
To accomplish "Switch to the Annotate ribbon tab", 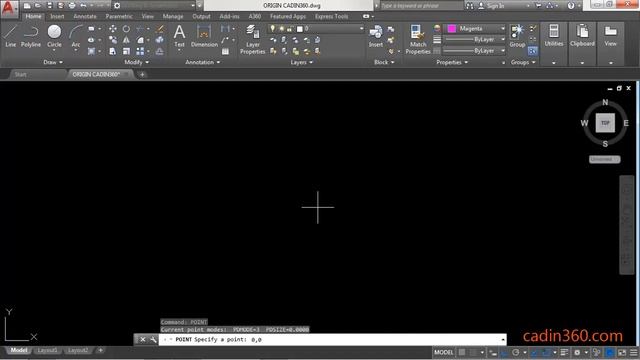I will point(85,16).
